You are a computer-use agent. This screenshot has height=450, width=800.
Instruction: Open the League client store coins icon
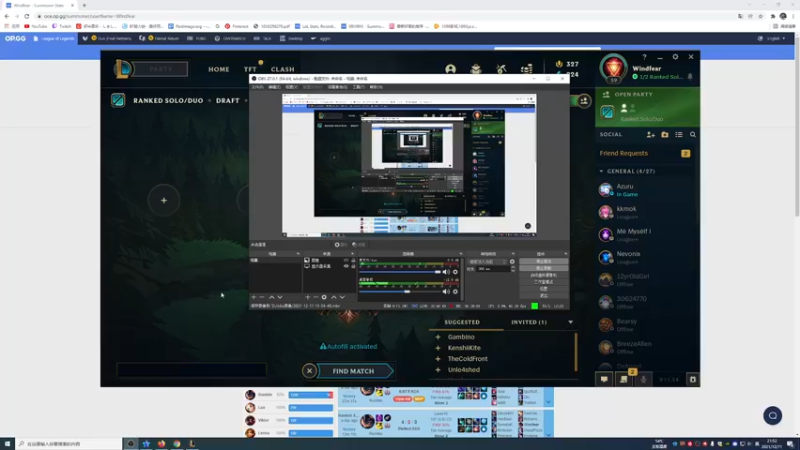point(527,69)
